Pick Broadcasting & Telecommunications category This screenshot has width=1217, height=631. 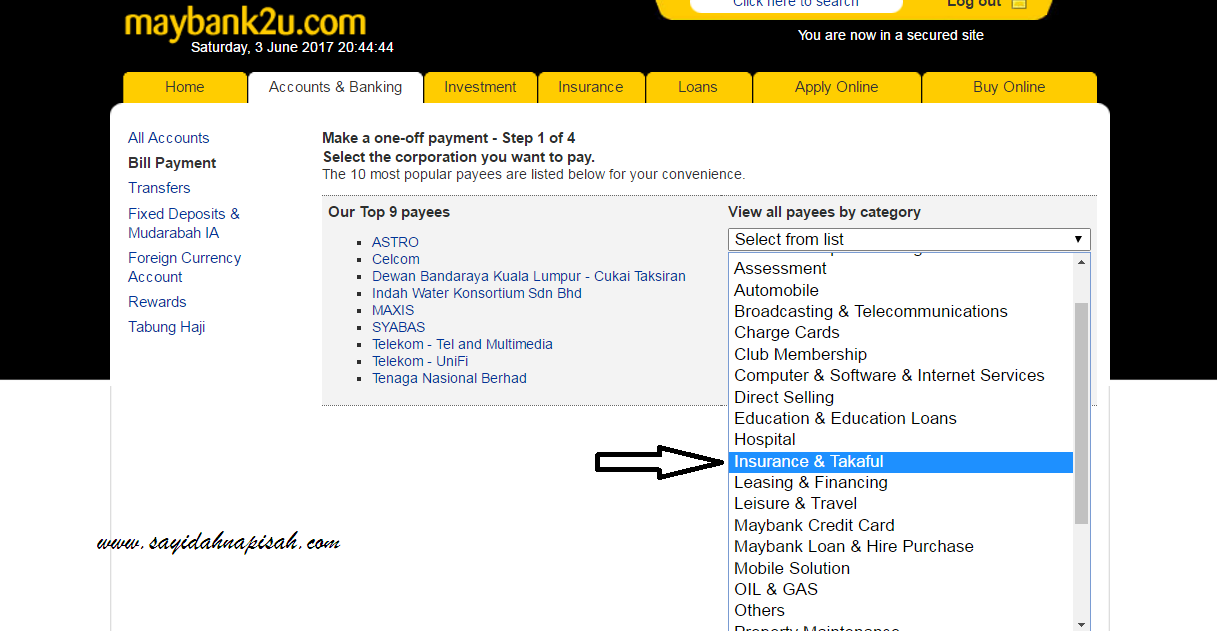901,311
